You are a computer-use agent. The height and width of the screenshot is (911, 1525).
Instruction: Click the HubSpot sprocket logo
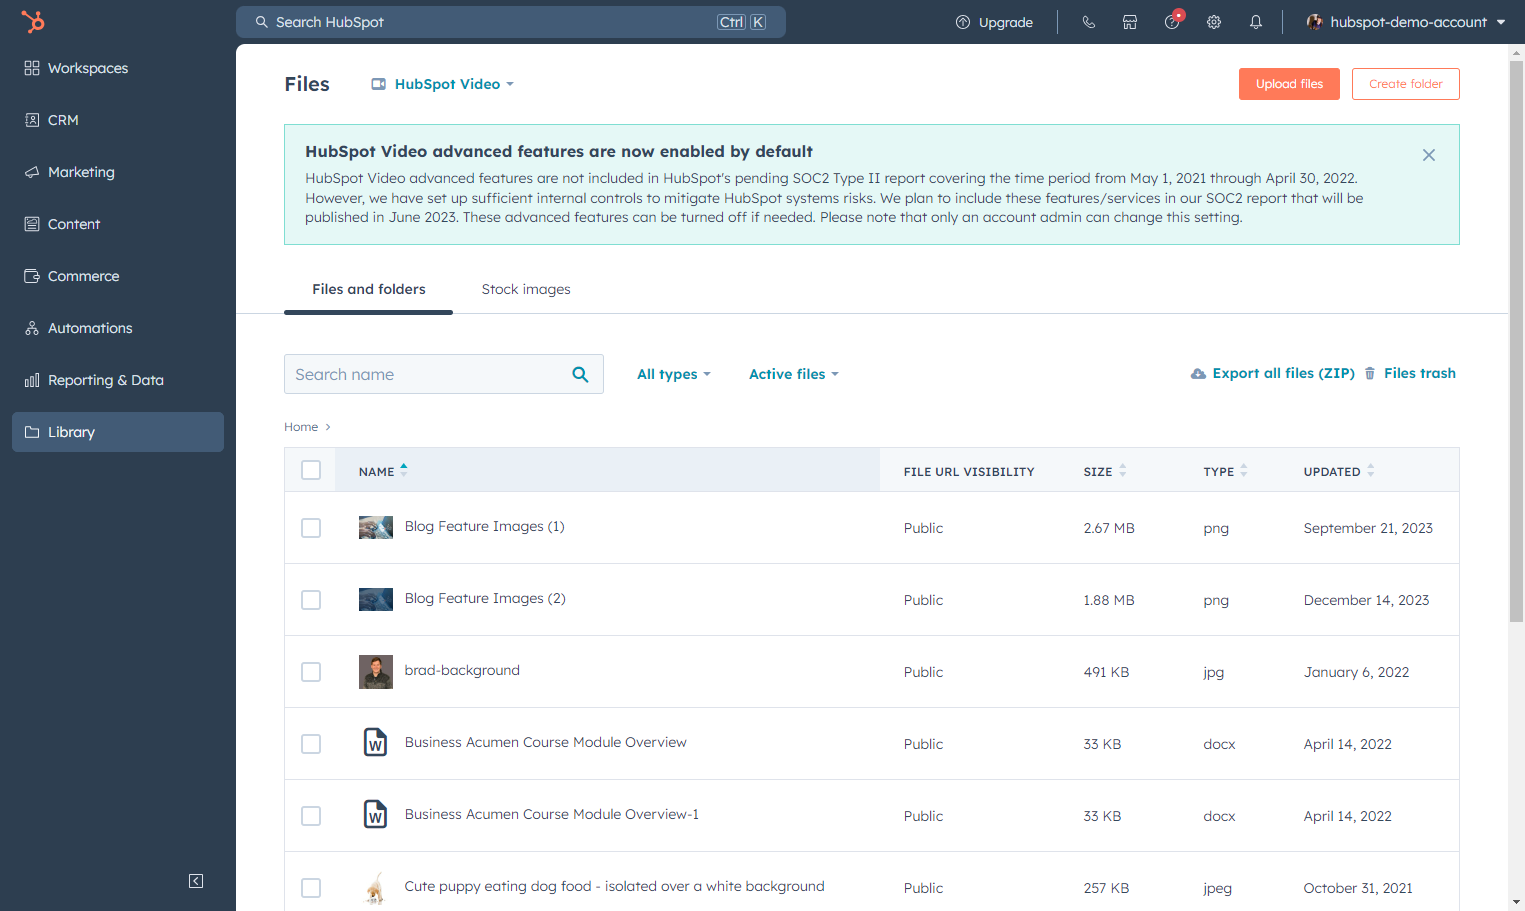(x=33, y=21)
